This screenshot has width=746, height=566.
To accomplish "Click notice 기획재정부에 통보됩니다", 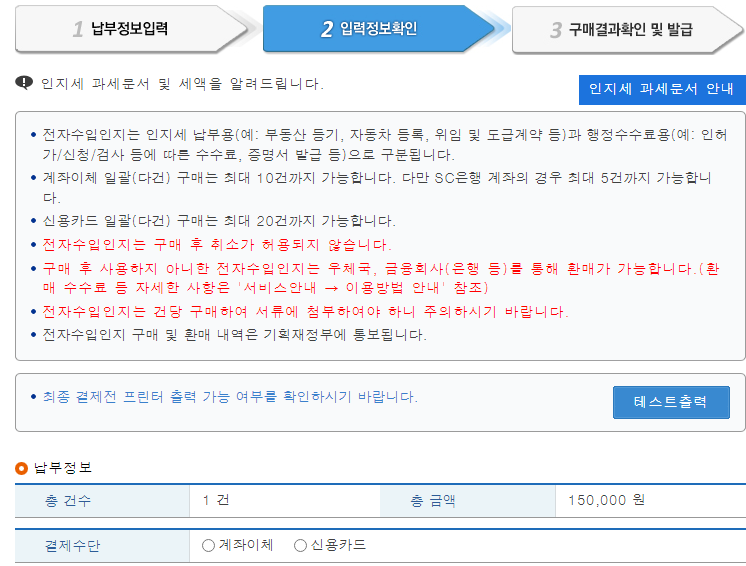I will (x=235, y=335).
